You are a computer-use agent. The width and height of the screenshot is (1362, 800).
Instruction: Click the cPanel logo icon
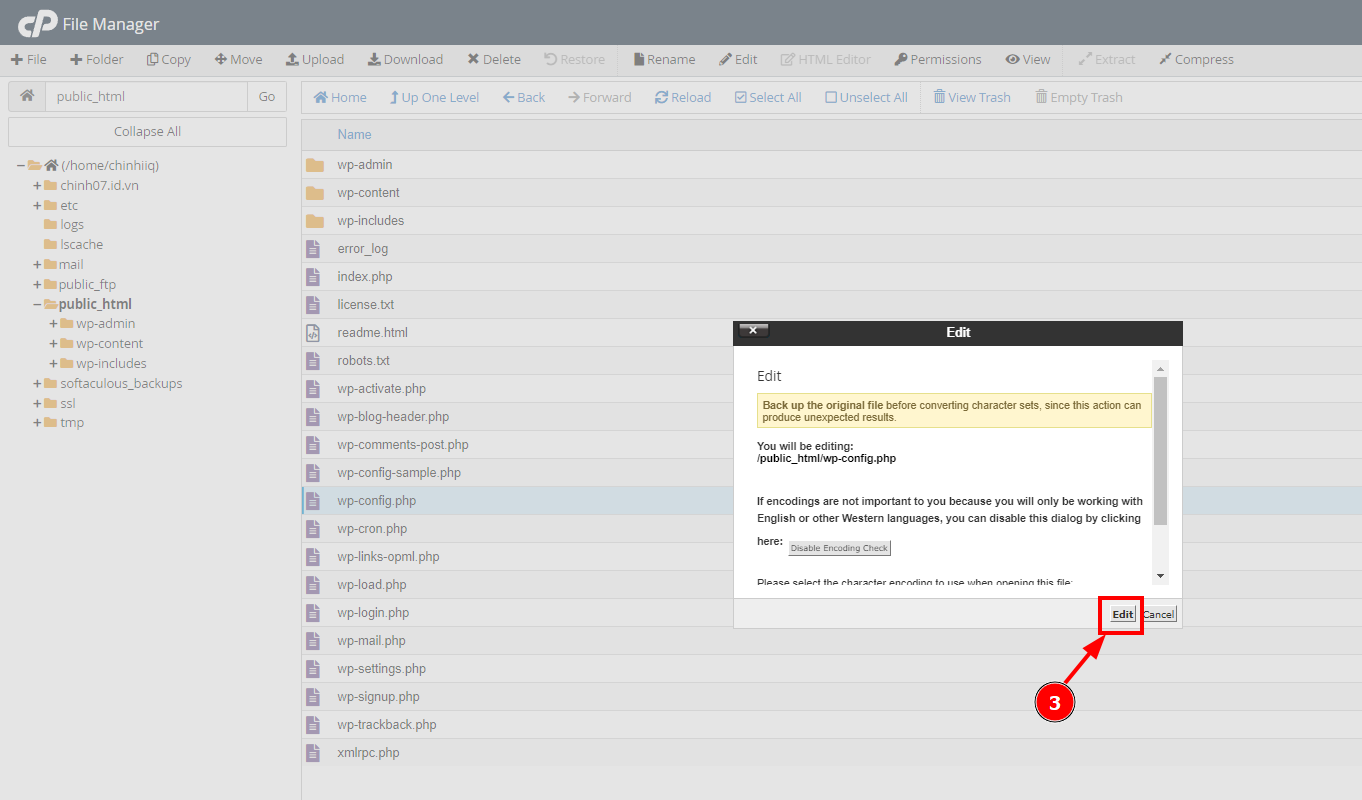tap(37, 23)
